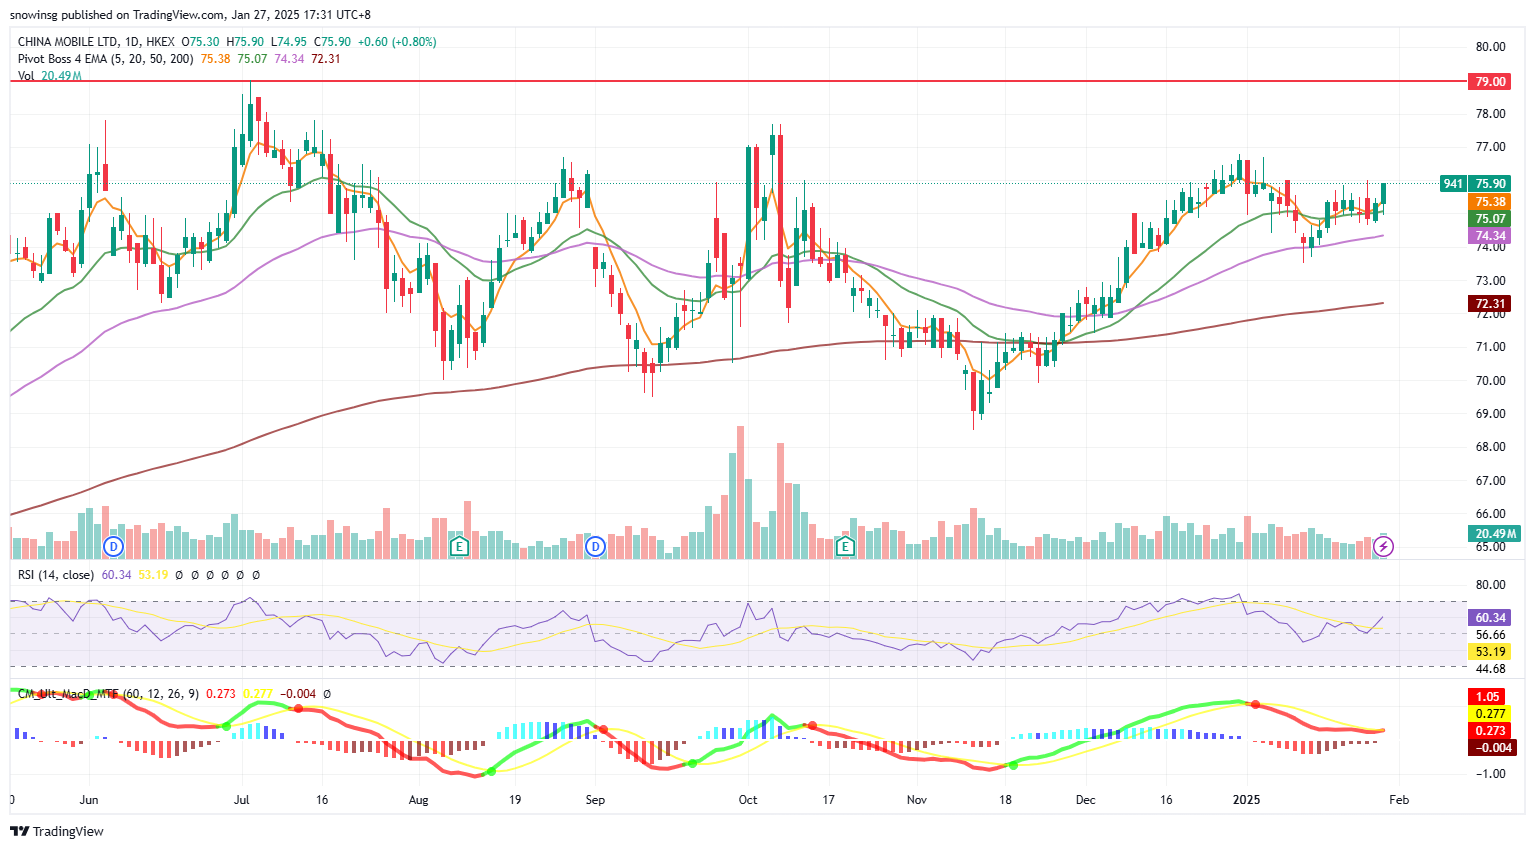This screenshot has width=1535, height=849.
Task: Click the published-on header text at top
Action: (x=190, y=15)
